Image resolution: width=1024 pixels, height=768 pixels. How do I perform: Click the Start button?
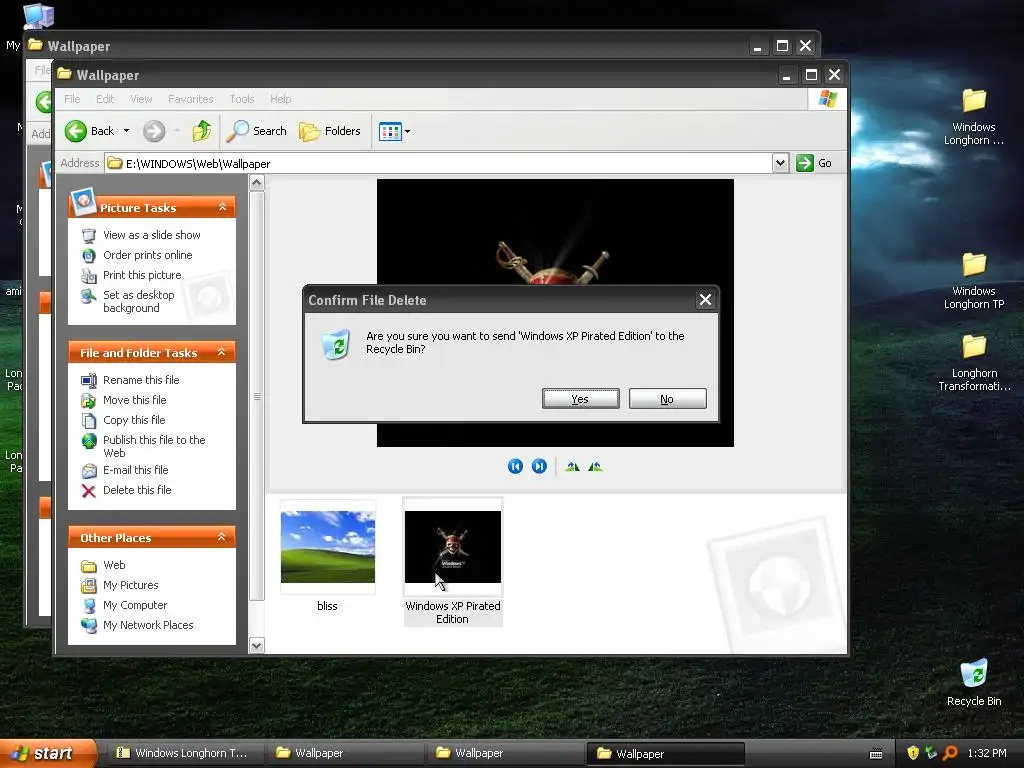(x=48, y=753)
